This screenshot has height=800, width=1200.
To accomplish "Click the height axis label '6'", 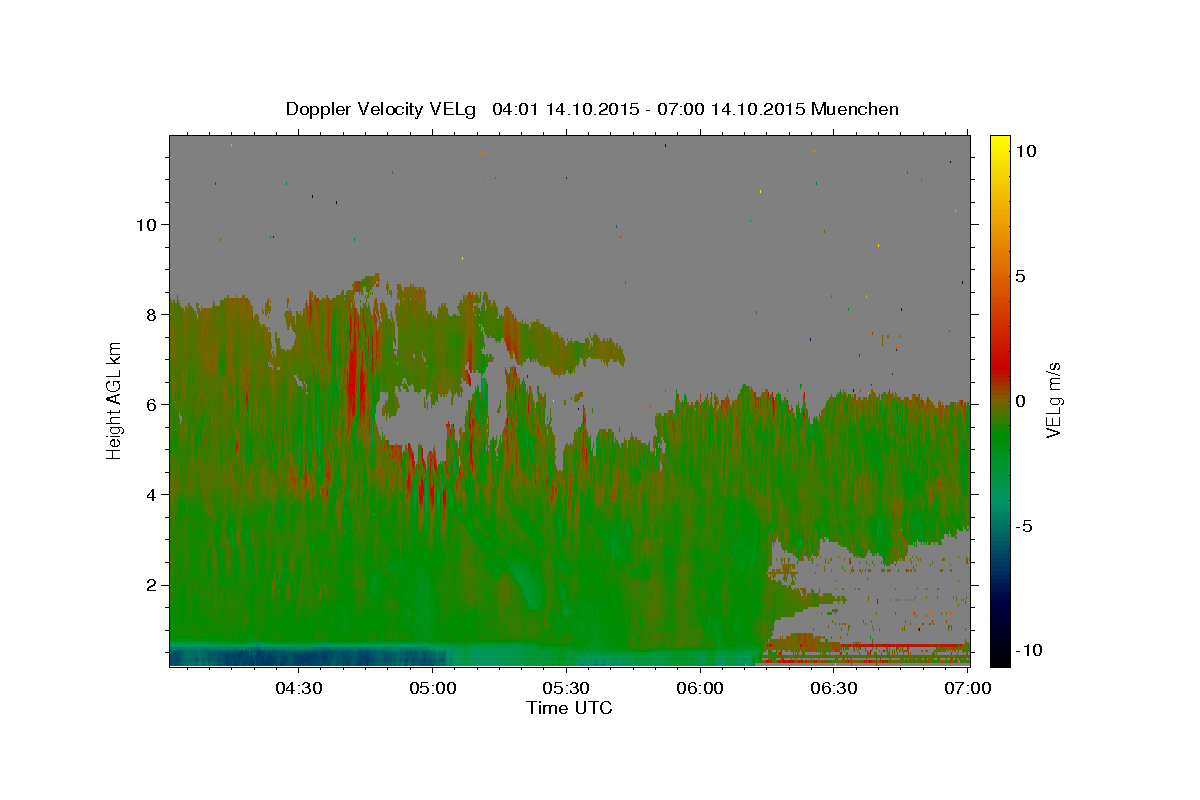I will point(150,404).
